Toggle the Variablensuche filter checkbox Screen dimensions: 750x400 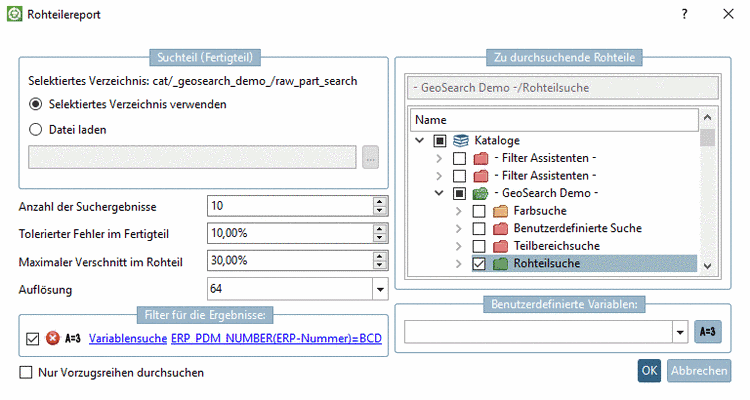pyautogui.click(x=33, y=339)
